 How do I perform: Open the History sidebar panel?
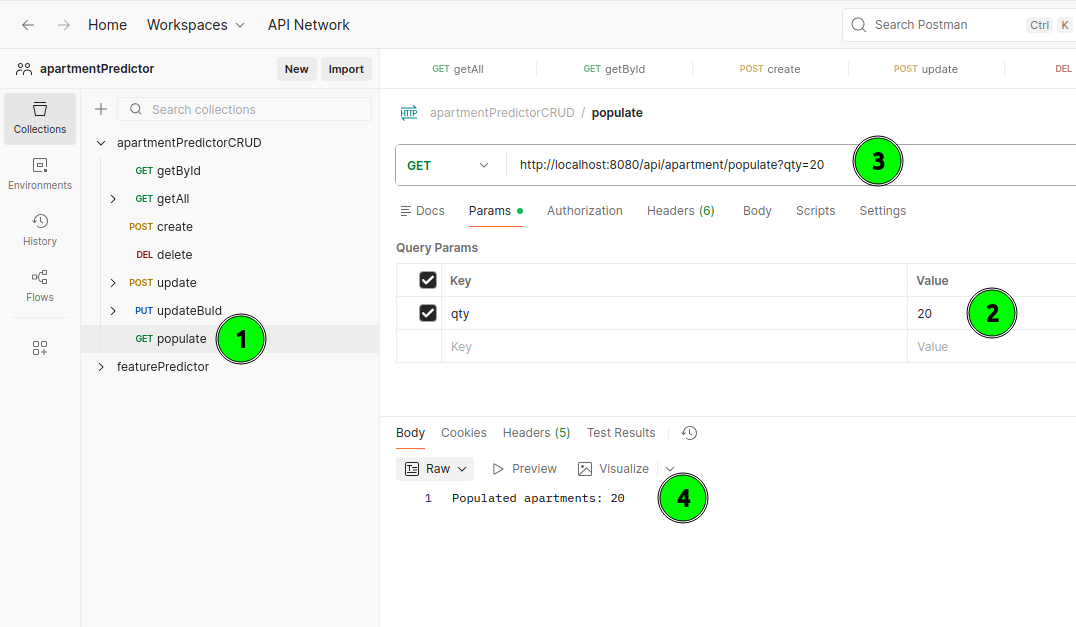tap(40, 230)
